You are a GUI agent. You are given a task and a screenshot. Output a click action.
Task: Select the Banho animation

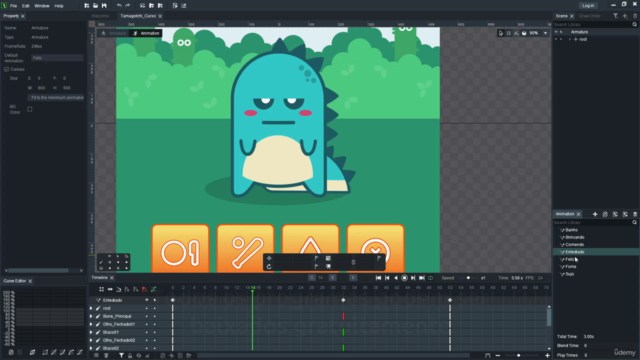(571, 230)
